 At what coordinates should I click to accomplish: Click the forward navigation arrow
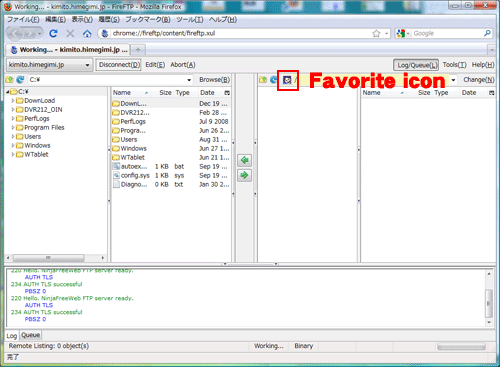(30, 34)
